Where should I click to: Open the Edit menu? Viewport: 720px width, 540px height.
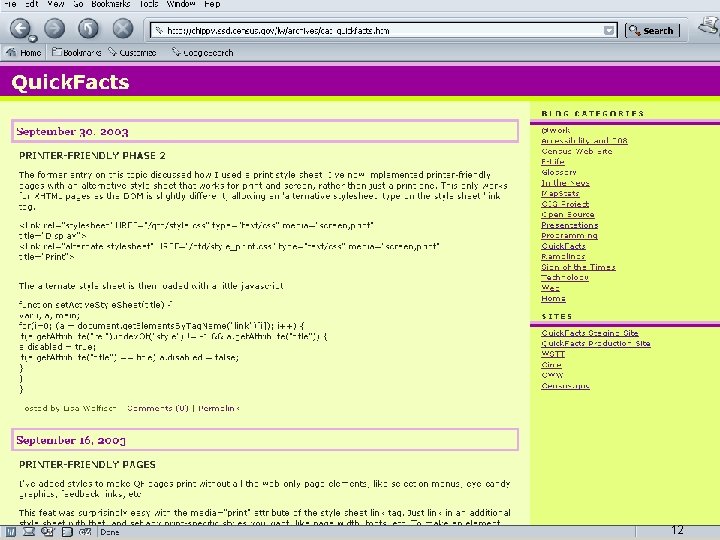pos(31,4)
